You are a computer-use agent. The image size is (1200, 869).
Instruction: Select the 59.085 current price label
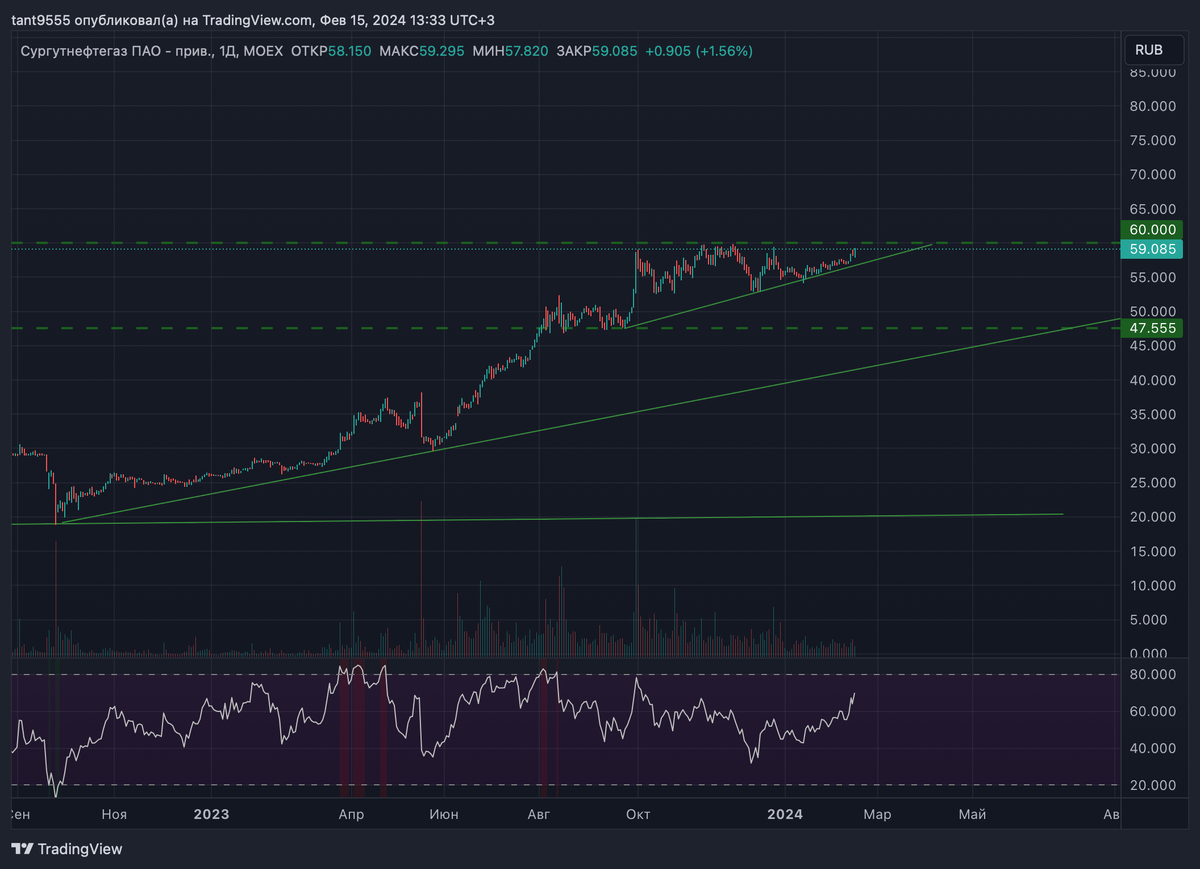pyautogui.click(x=1151, y=248)
